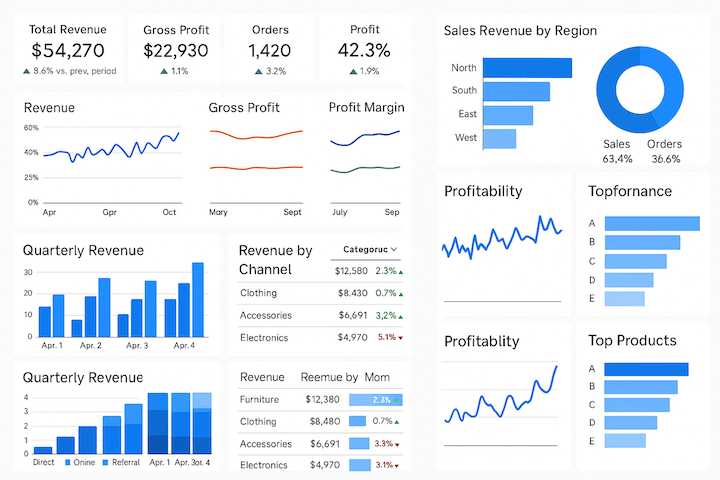Viewport: 720px width, 480px height.
Task: Click the red down arrow beside 5.1%
Action: coord(400,338)
